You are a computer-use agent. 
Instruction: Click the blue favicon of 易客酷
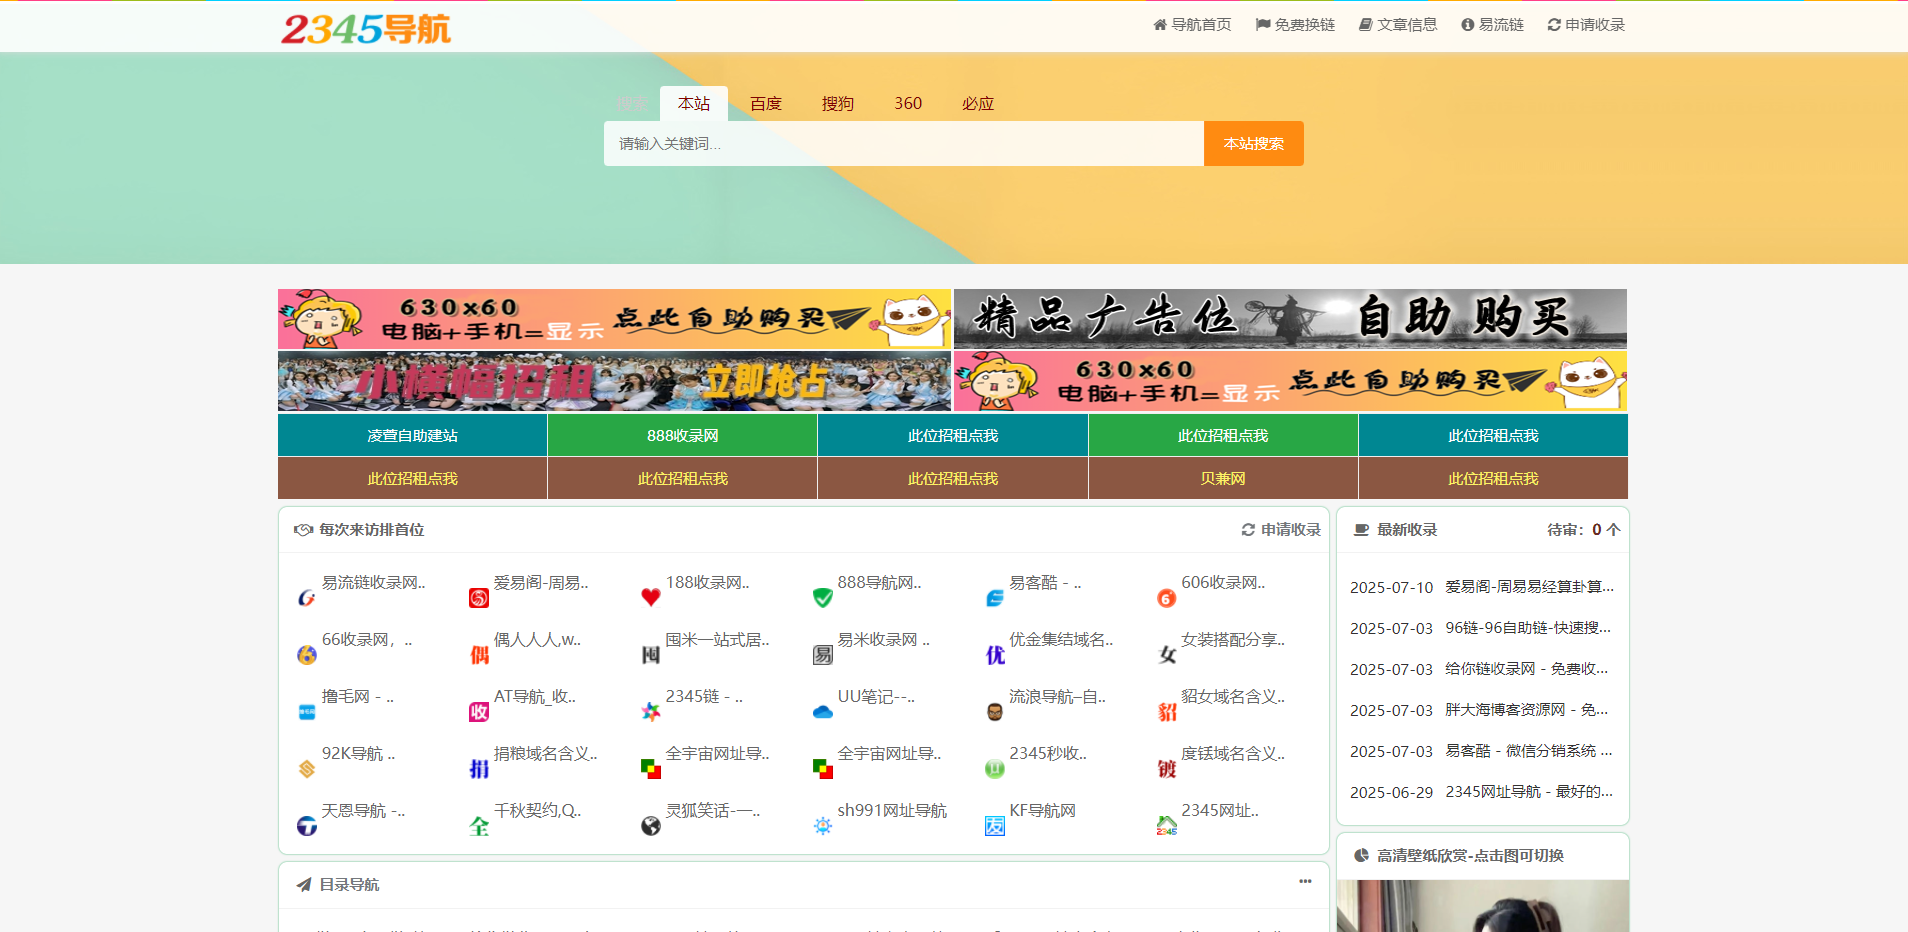pos(995,598)
